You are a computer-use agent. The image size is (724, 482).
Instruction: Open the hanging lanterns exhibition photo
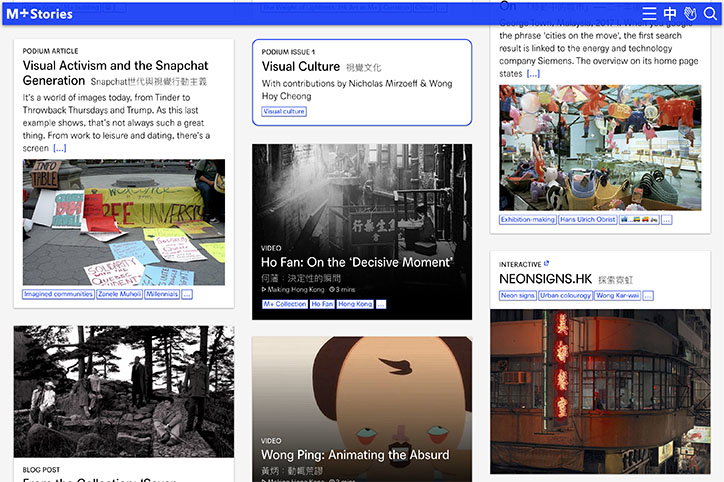pyautogui.click(x=600, y=148)
